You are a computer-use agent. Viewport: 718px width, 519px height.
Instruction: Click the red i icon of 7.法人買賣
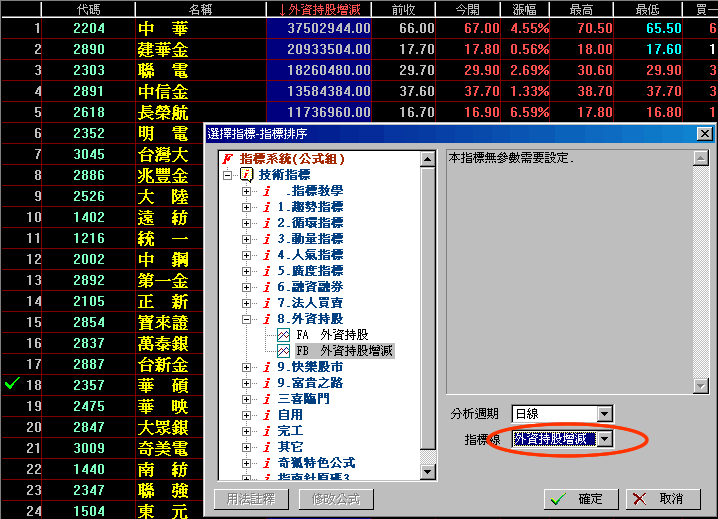coord(267,303)
